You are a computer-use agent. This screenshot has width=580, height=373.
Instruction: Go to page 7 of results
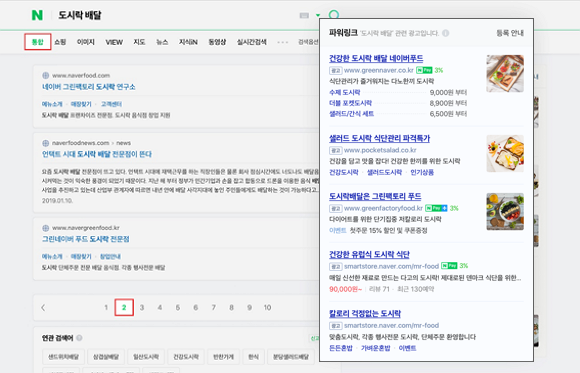(213, 308)
